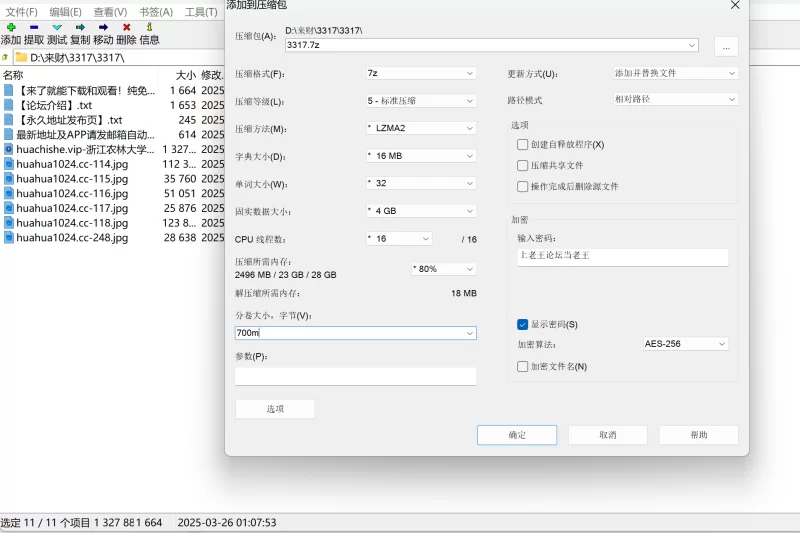This screenshot has height=533, width=800.
Task: Open the 工具(T) menu
Action: pyautogui.click(x=201, y=12)
